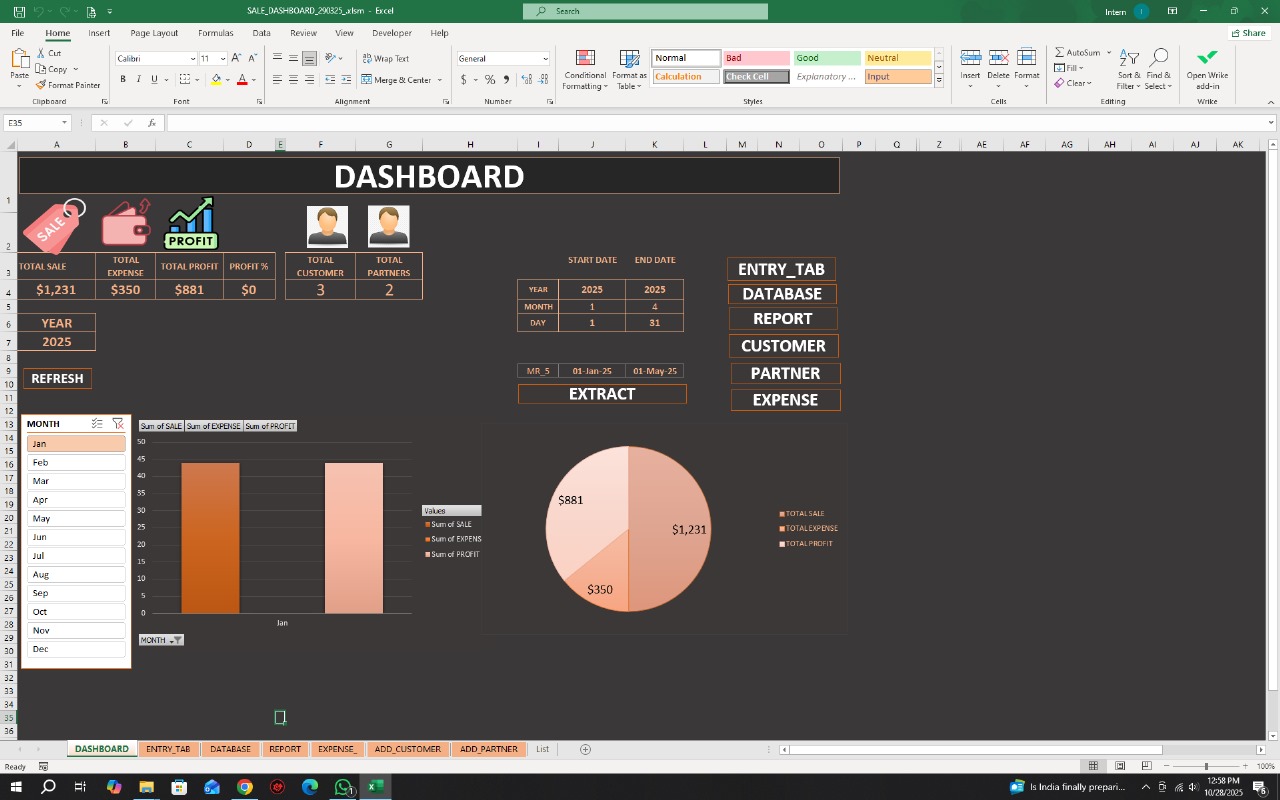1280x800 pixels.
Task: Open the Fill Color swatch menu
Action: pyautogui.click(x=214, y=79)
